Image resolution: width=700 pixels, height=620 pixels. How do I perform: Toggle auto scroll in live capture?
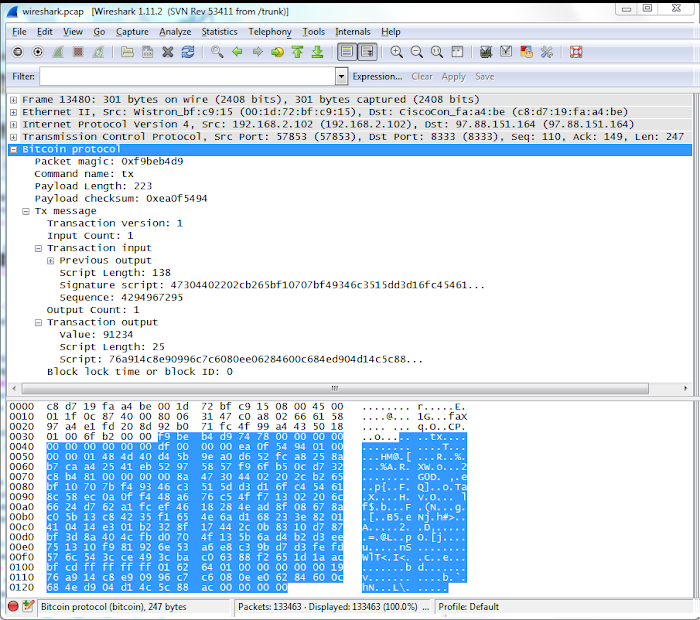click(367, 51)
